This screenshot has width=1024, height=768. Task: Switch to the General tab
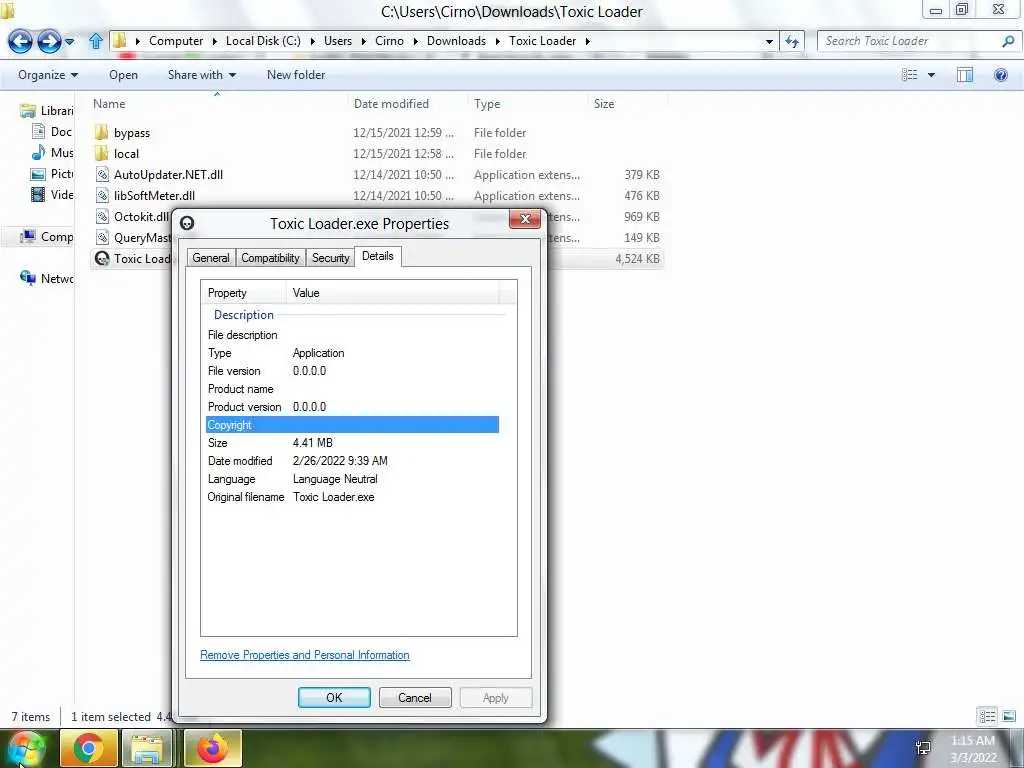pos(211,258)
